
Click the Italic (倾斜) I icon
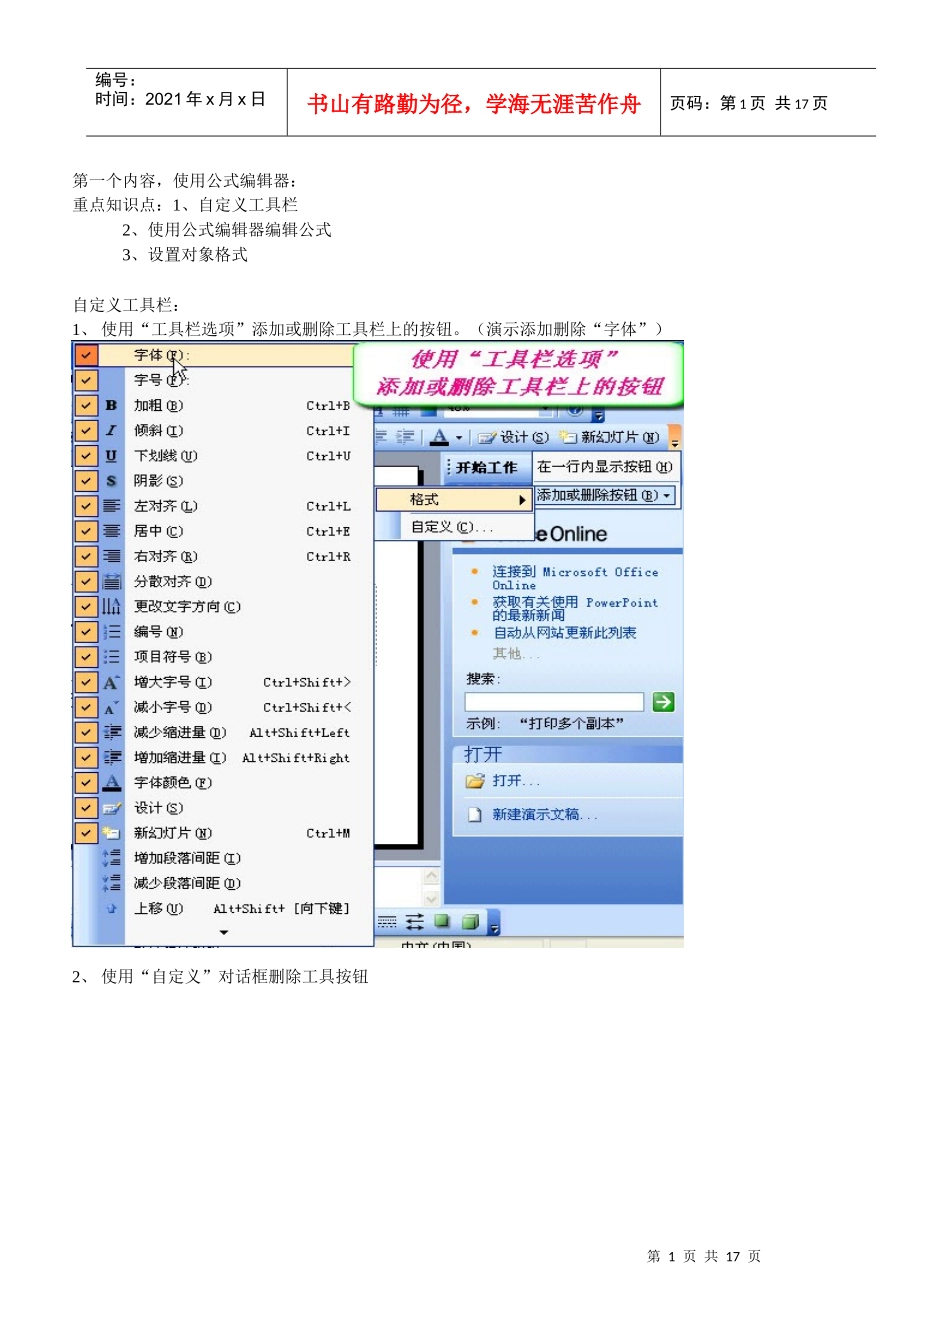(111, 431)
